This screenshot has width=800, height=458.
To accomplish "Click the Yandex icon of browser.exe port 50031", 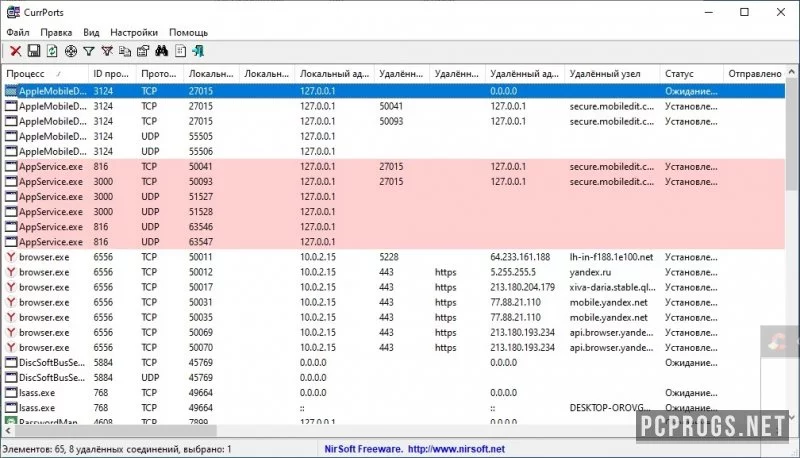I will tap(11, 302).
